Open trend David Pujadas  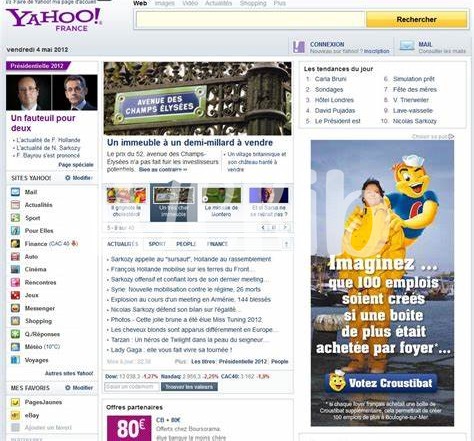335,110
